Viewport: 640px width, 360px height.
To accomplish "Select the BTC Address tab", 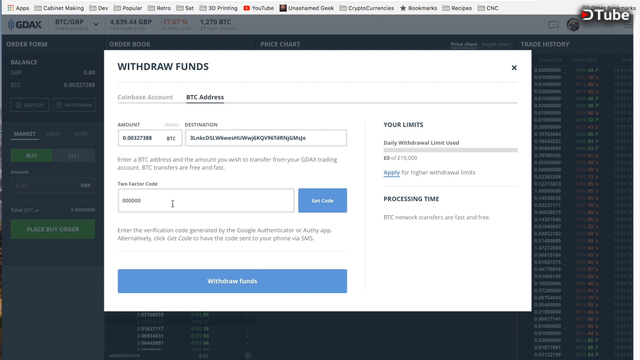I will (205, 97).
